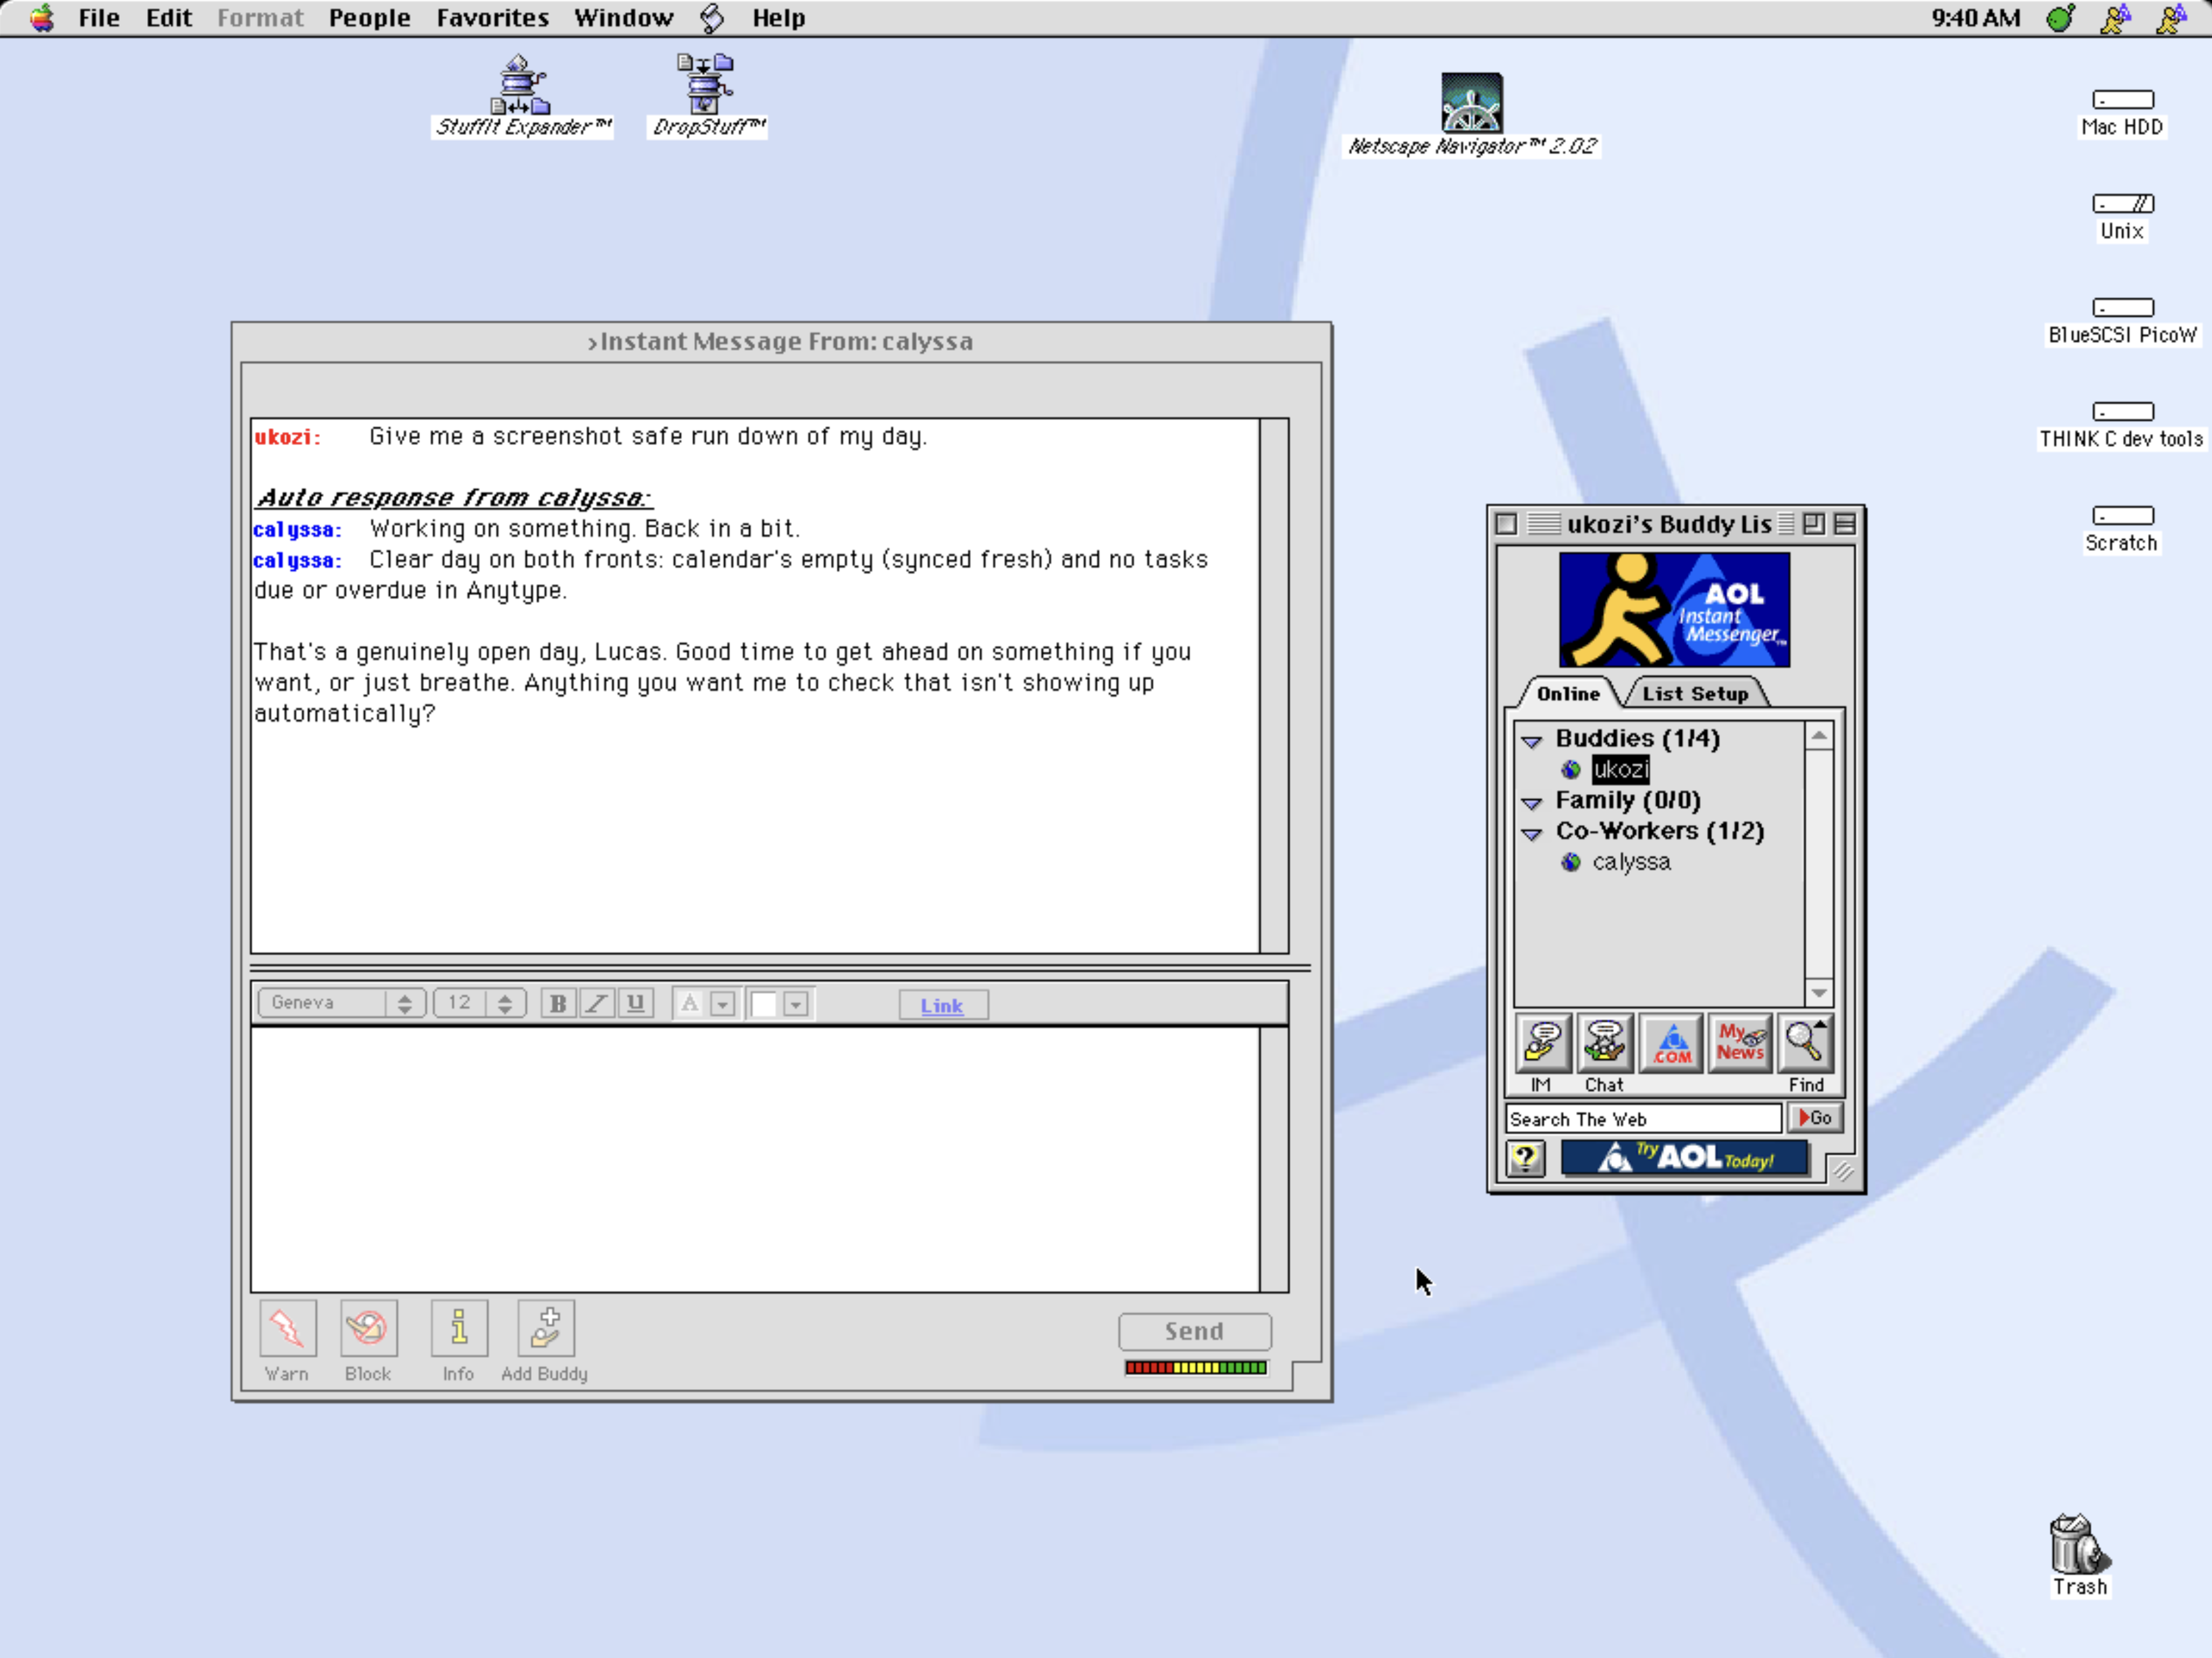Click the IM button in Buddy List
2212x1658 pixels.
(x=1542, y=1042)
